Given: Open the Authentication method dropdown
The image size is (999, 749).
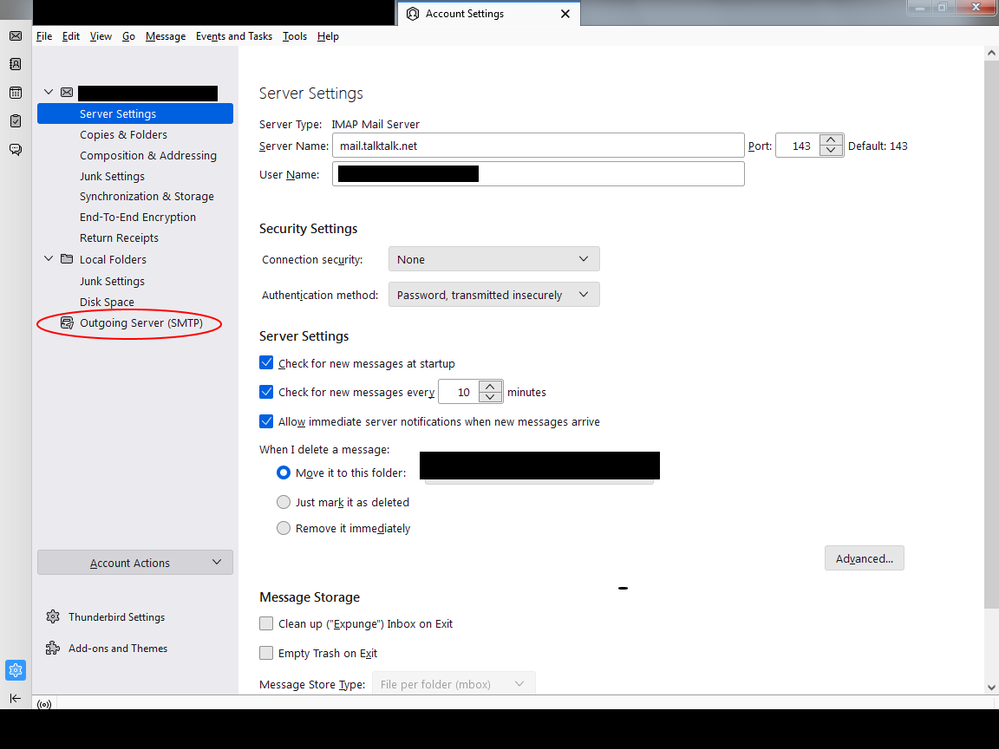Looking at the screenshot, I should pos(494,295).
